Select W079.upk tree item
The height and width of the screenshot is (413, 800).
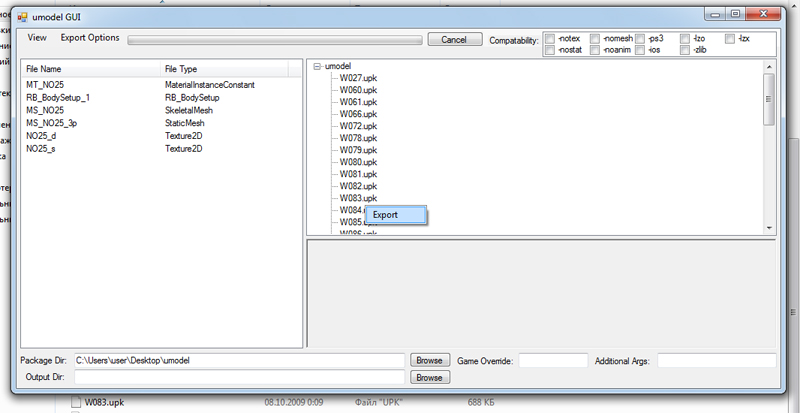coord(358,150)
